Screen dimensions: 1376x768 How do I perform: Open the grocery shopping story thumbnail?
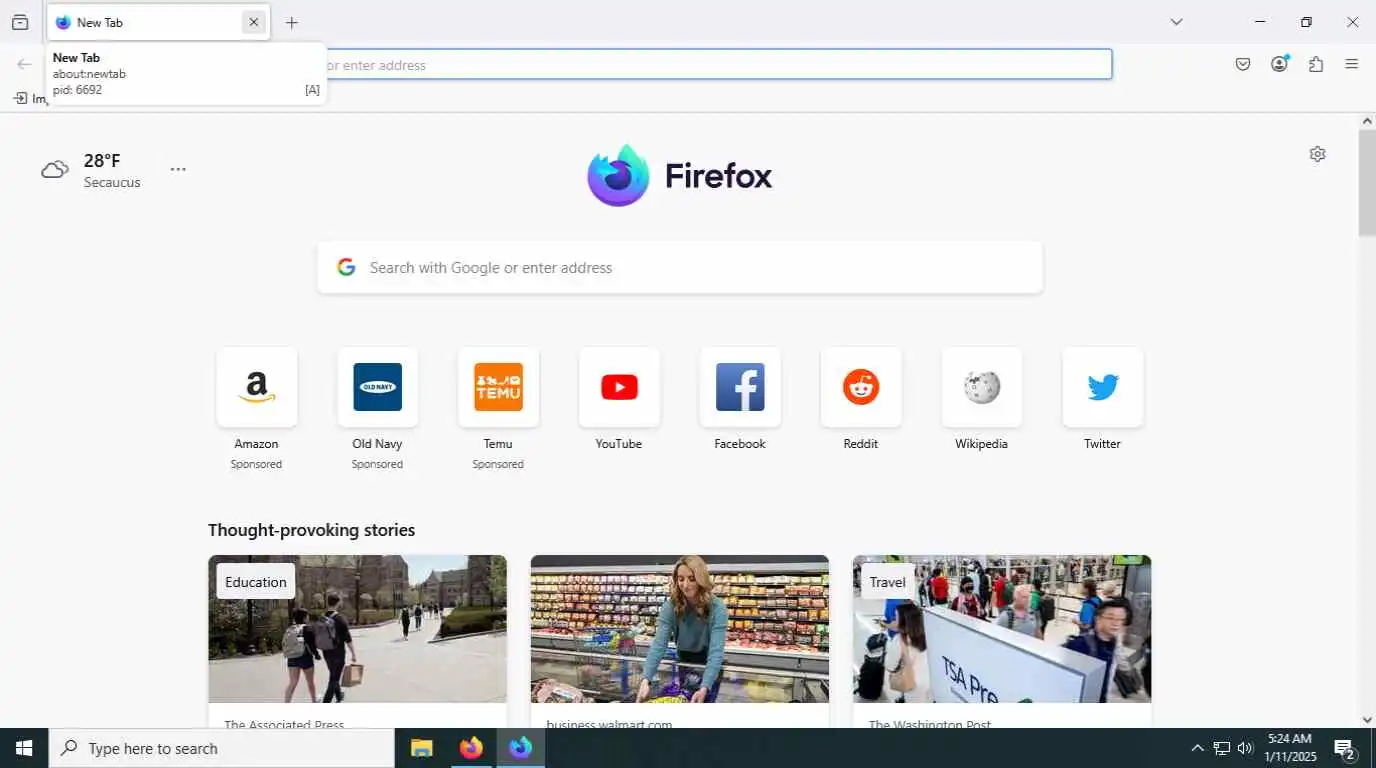coord(680,630)
